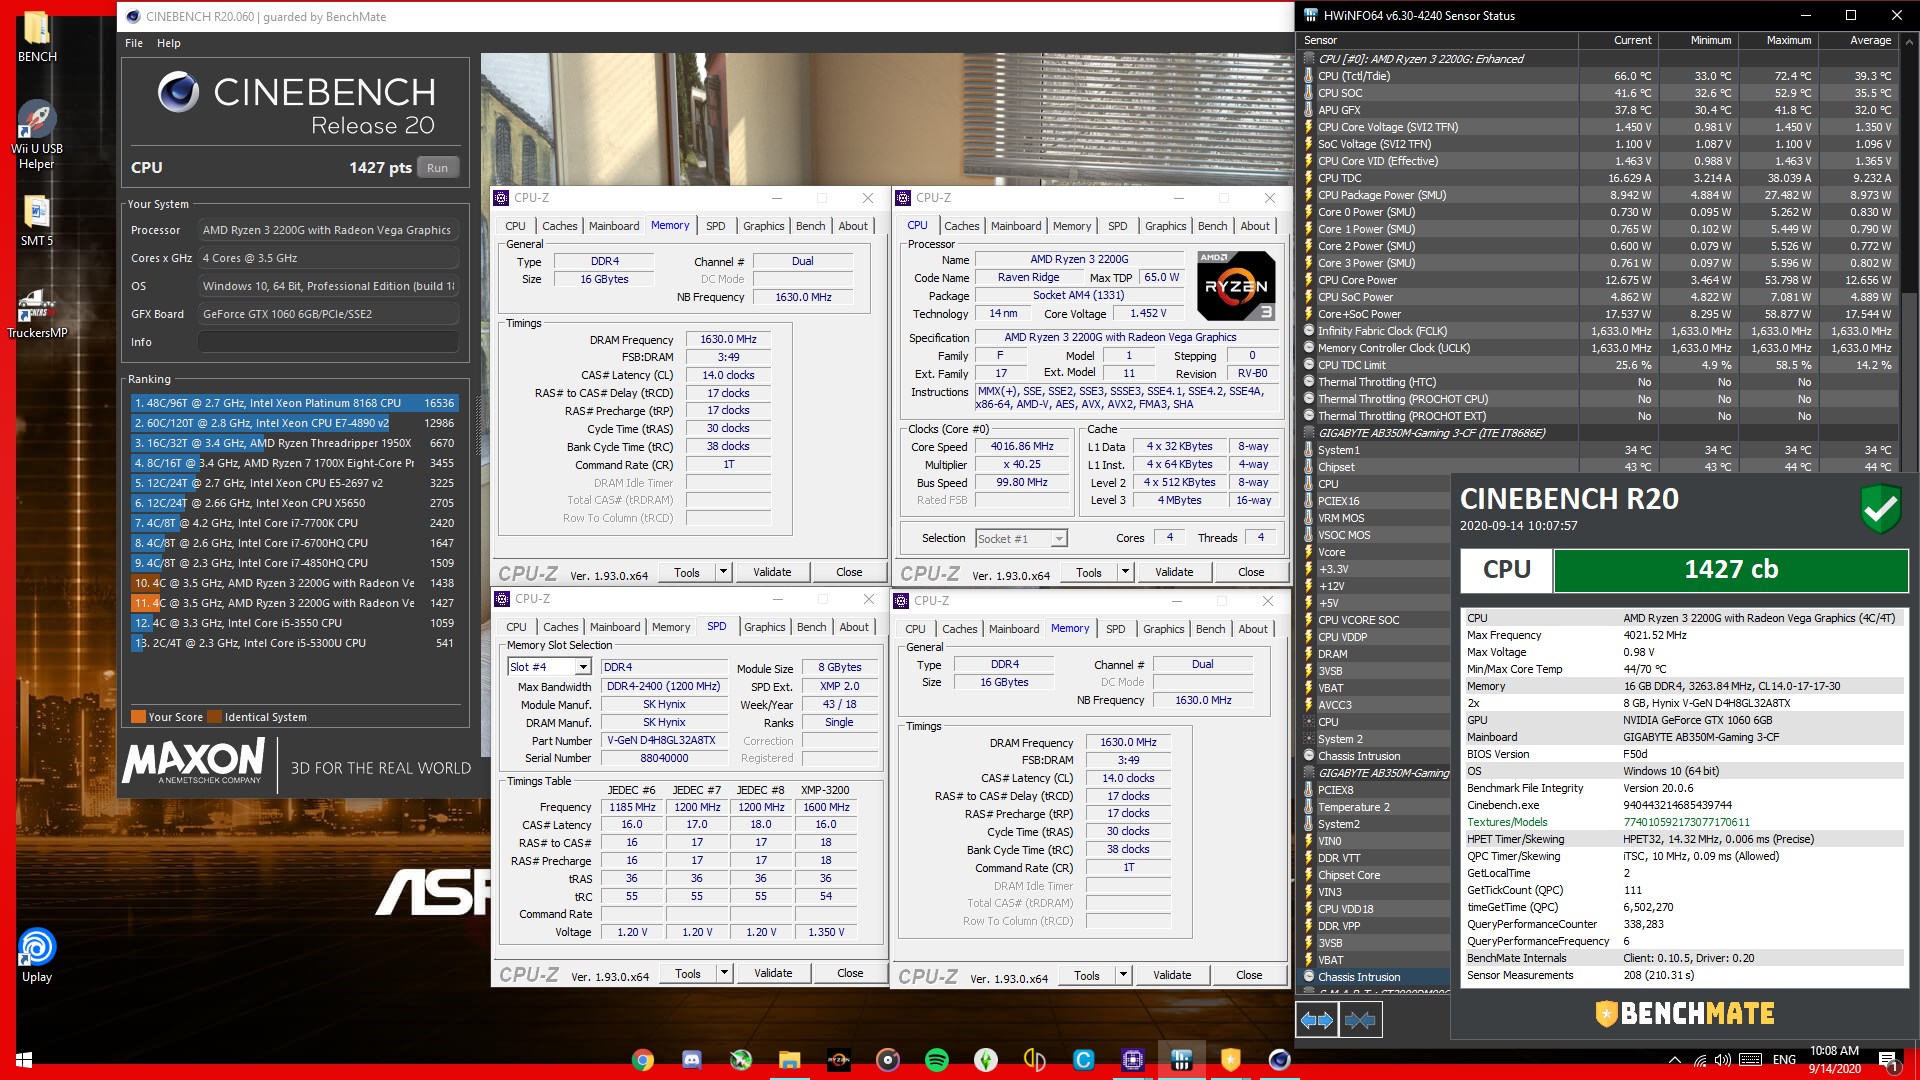Open Mainboard tab in top-right CPU-Z
The image size is (1920, 1080).
tap(1016, 226)
